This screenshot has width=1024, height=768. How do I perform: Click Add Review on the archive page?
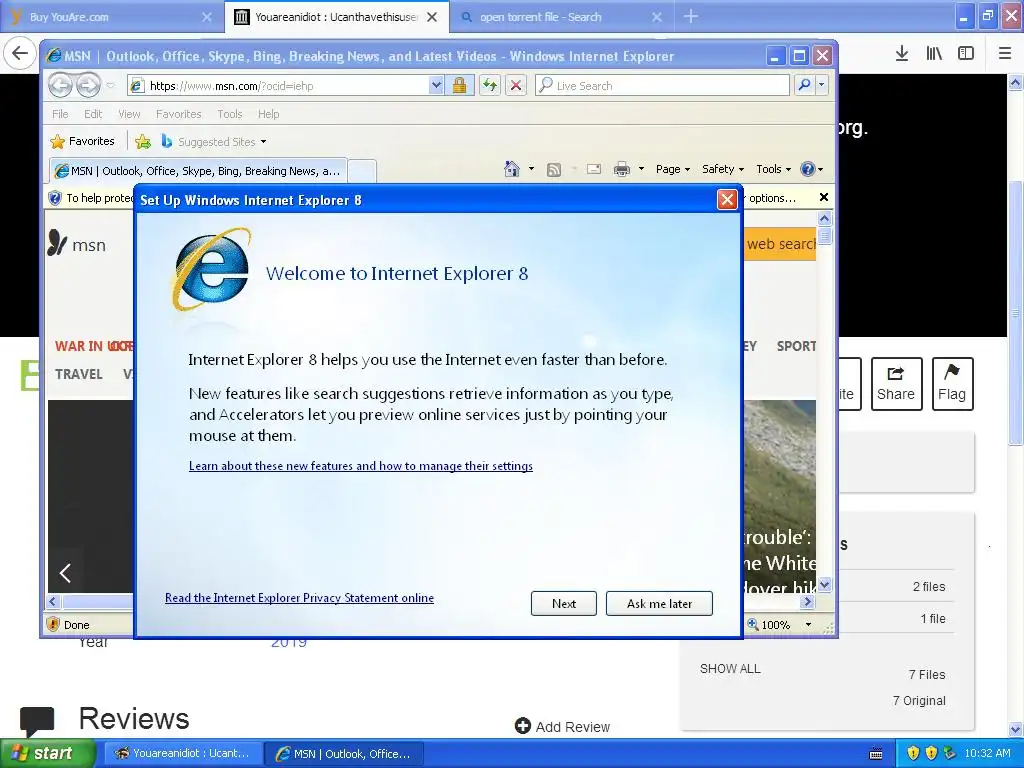coord(562,726)
